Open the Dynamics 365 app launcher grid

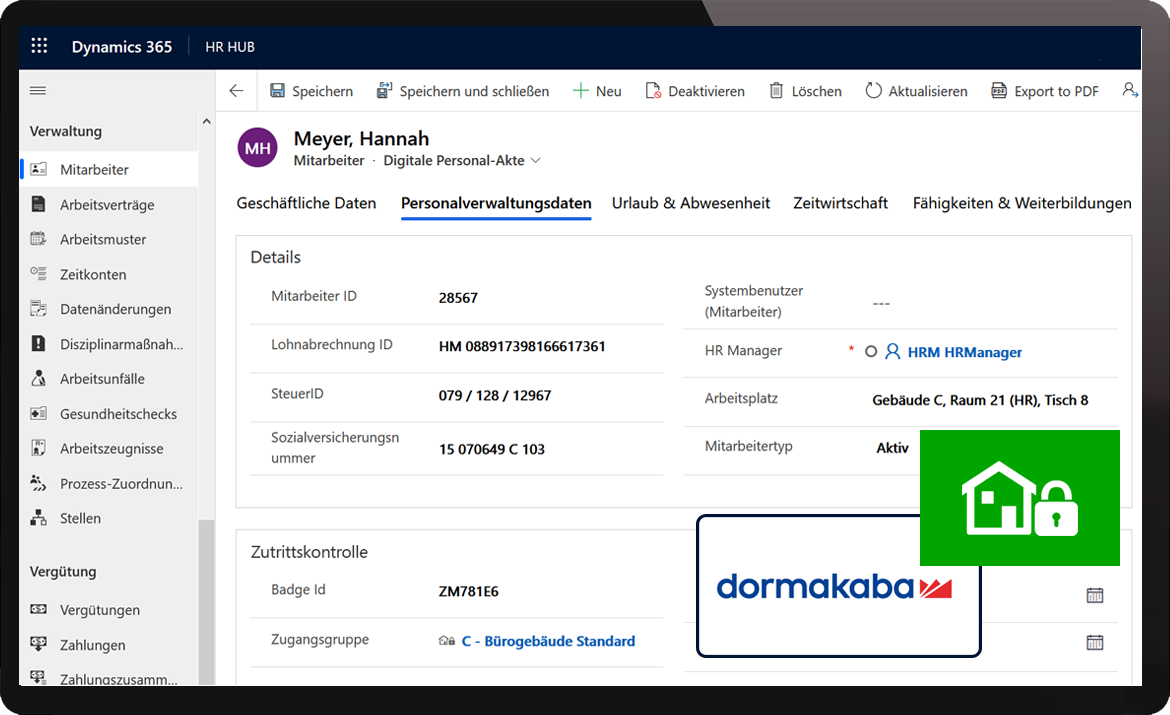pos(39,46)
